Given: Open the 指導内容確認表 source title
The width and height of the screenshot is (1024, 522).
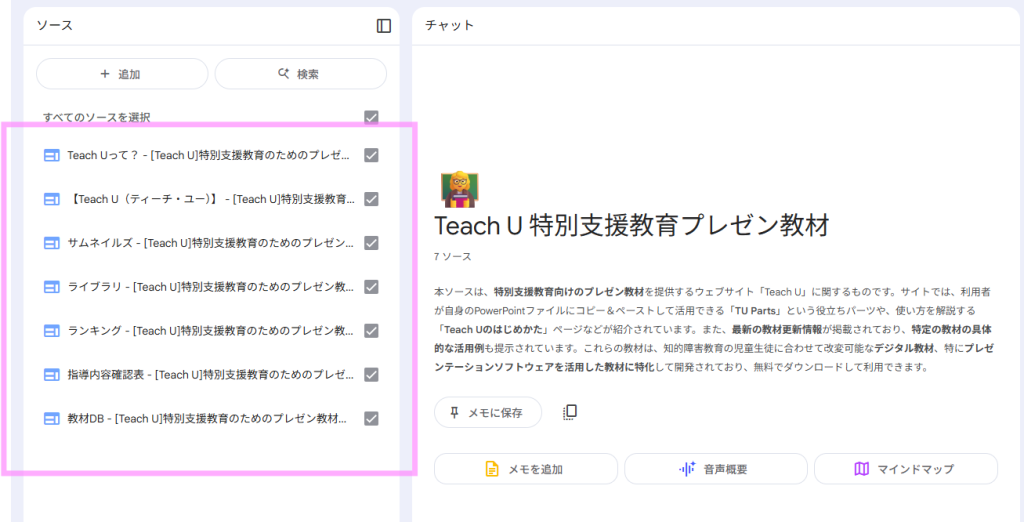Looking at the screenshot, I should pos(210,374).
